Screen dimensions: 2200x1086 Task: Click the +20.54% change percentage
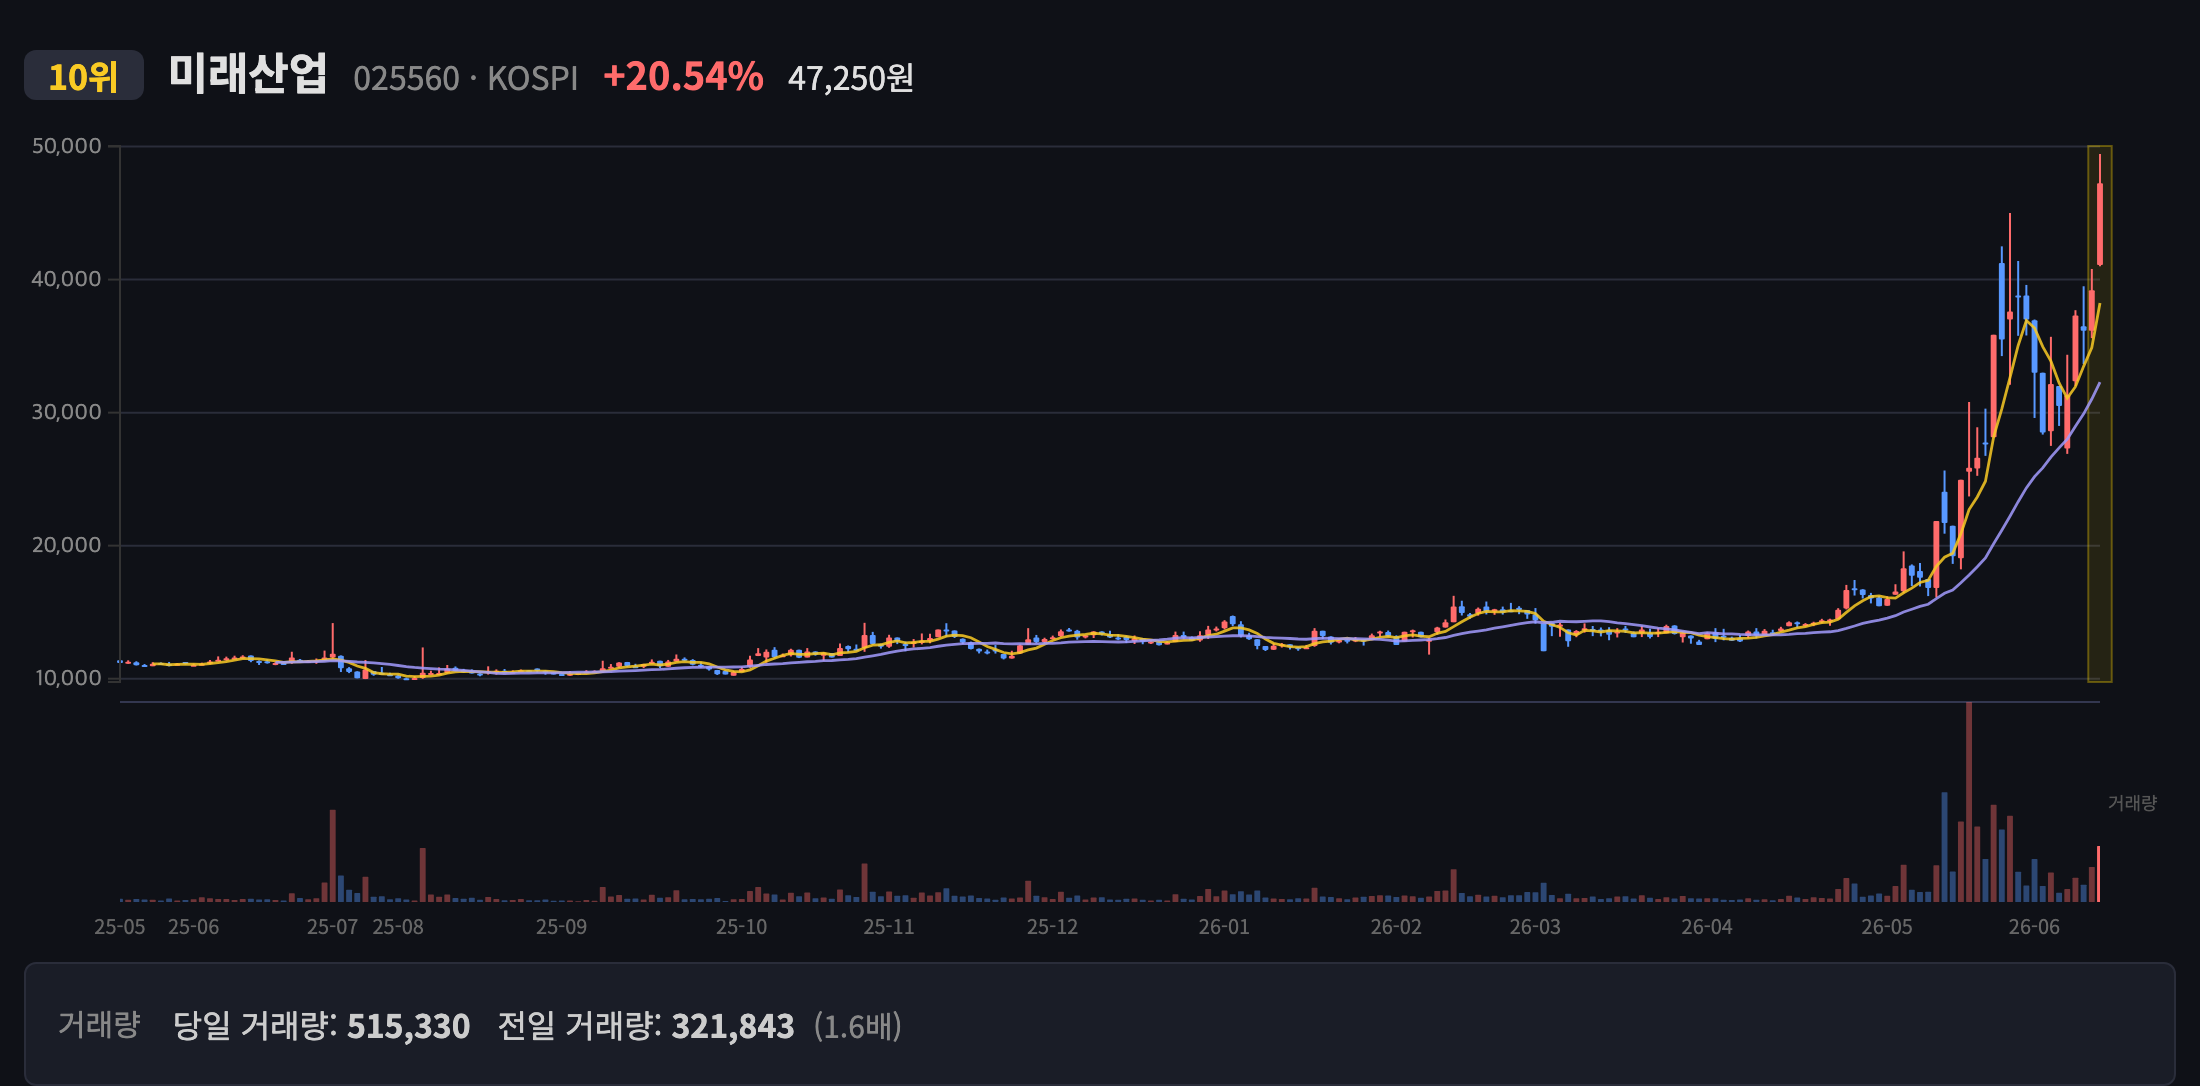coord(684,77)
